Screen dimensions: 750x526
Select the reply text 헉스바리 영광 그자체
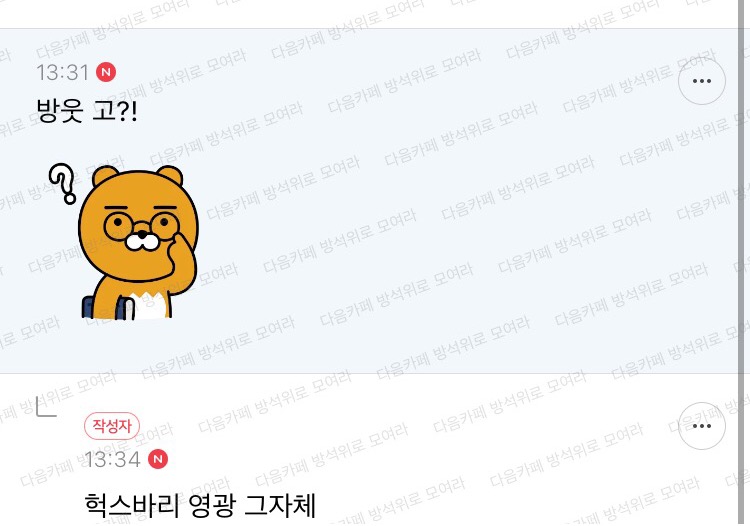pos(200,505)
